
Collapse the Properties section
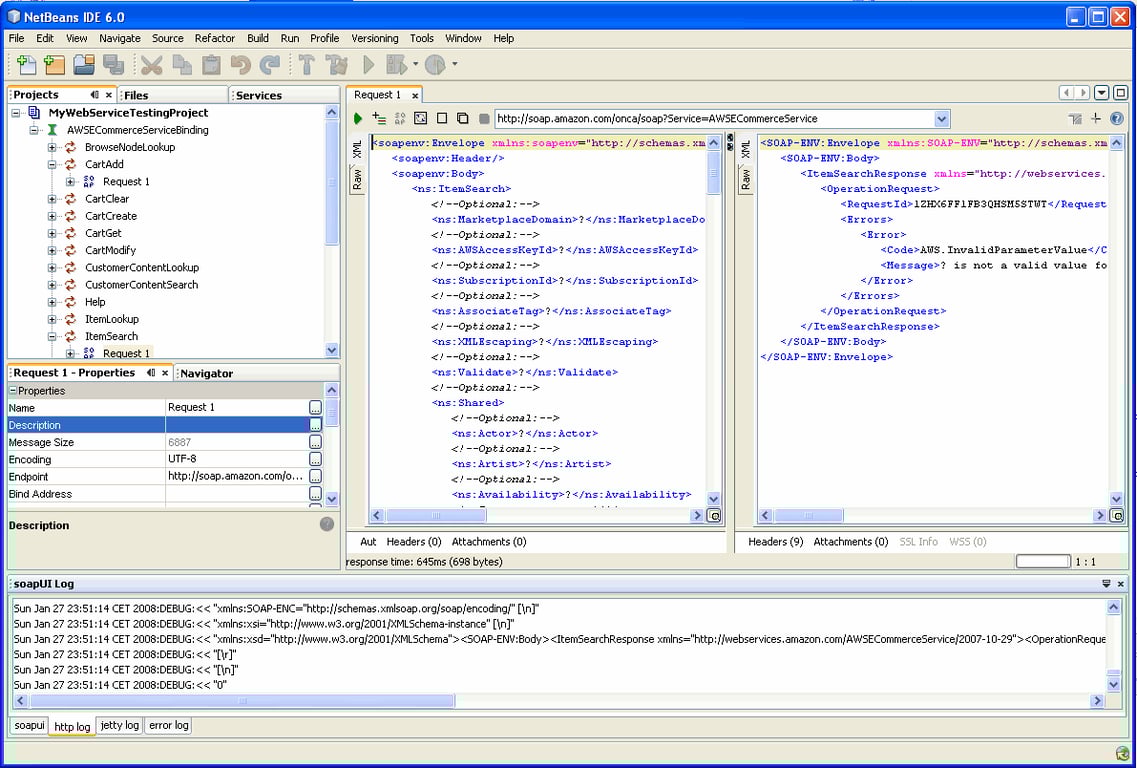tap(14, 391)
